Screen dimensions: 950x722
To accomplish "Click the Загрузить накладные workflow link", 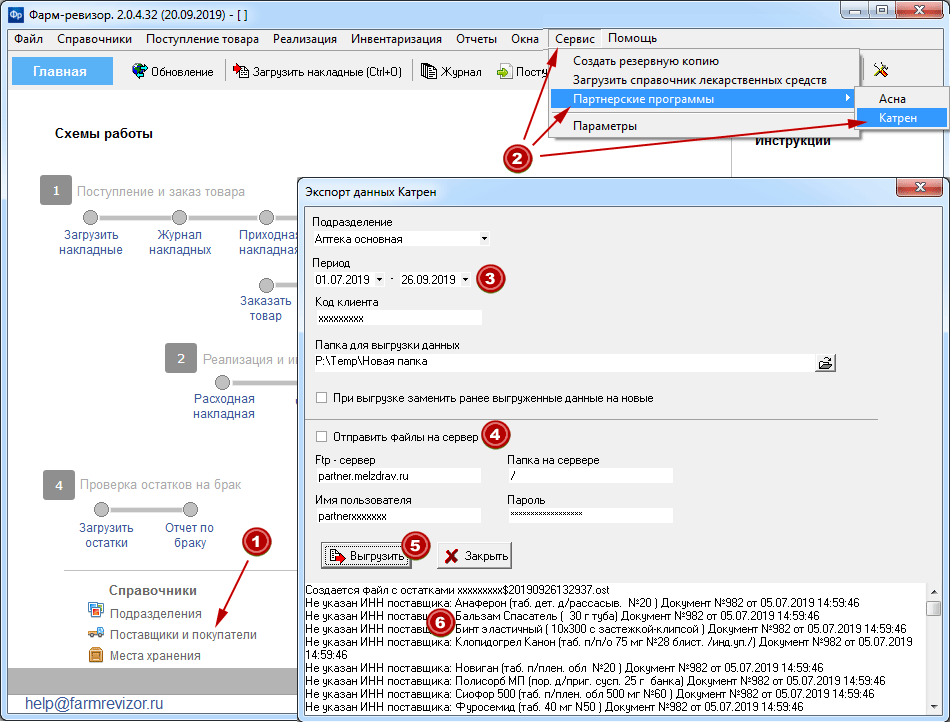I will [x=91, y=242].
